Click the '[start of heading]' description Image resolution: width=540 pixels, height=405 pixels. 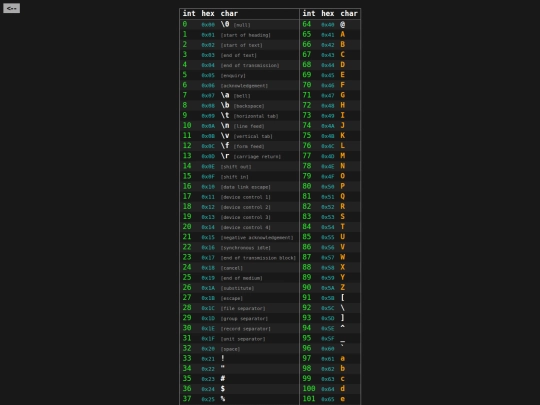pyautogui.click(x=246, y=35)
